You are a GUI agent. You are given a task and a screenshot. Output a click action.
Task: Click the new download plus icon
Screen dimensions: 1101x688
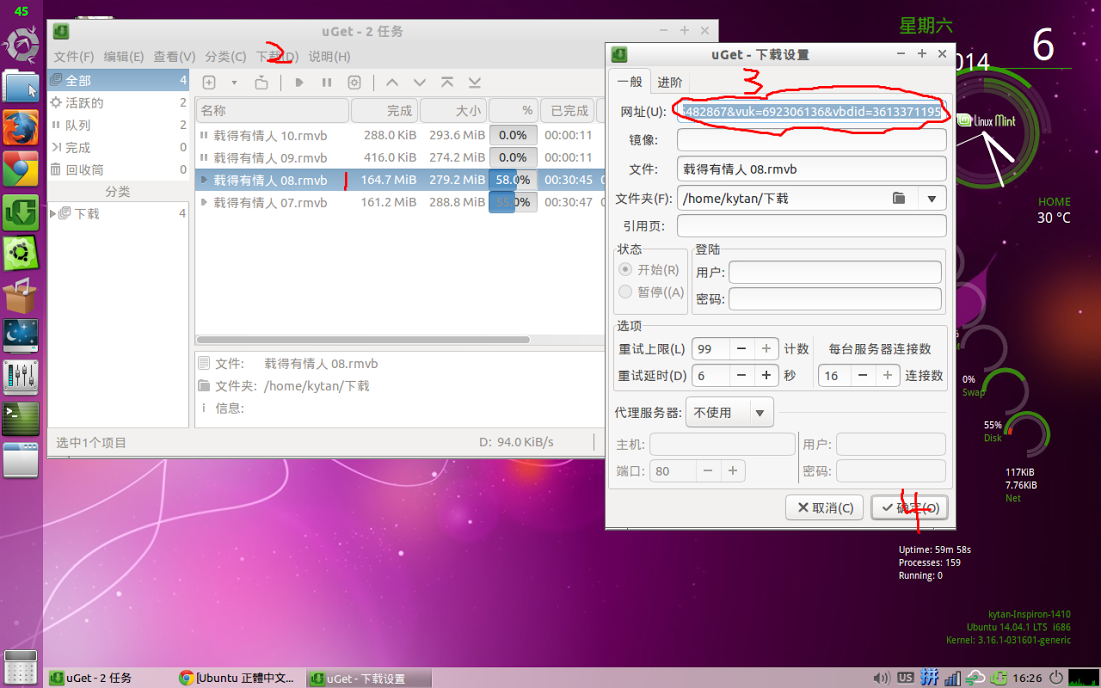209,83
